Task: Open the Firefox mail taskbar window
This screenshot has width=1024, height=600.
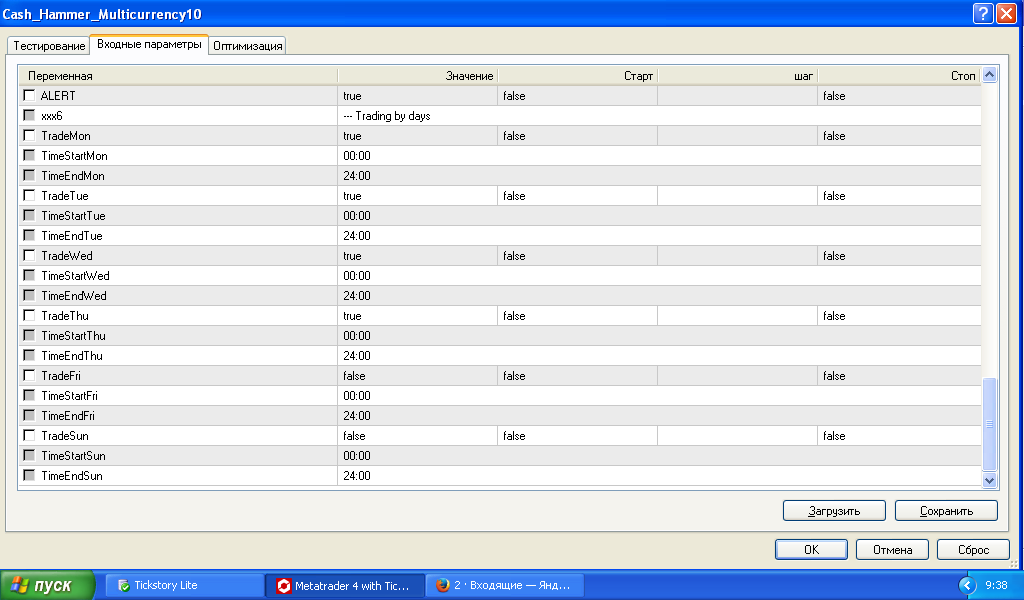Action: pos(505,586)
